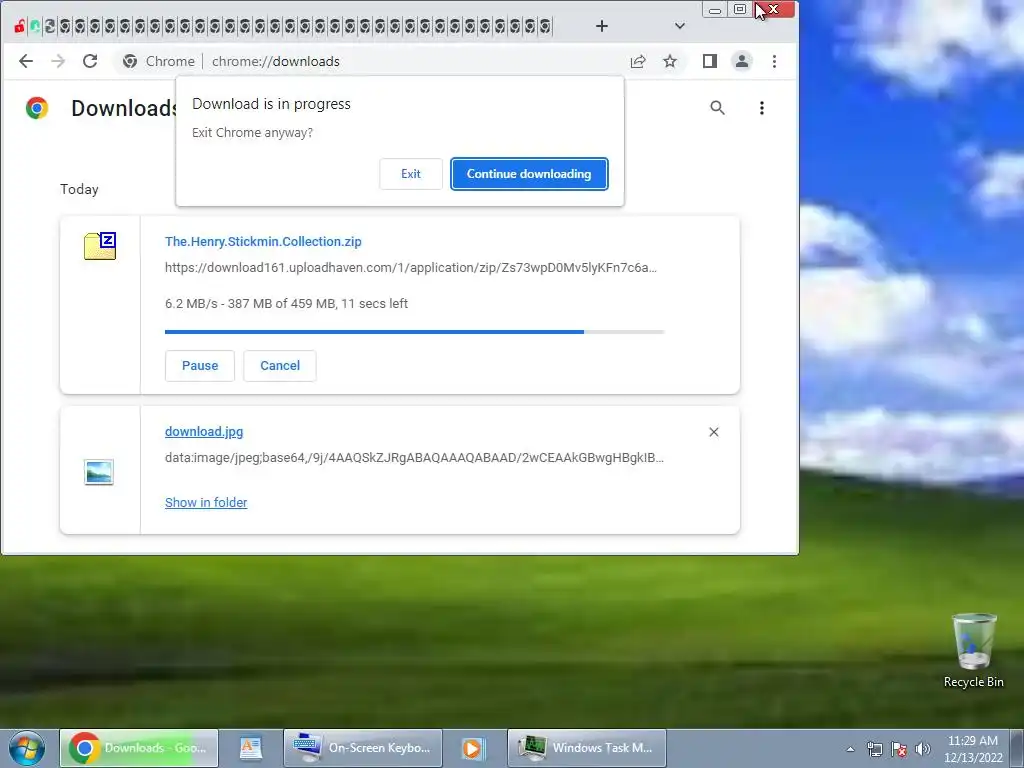The image size is (1024, 768).
Task: Pause the Henry Stickmin download
Action: click(x=200, y=366)
